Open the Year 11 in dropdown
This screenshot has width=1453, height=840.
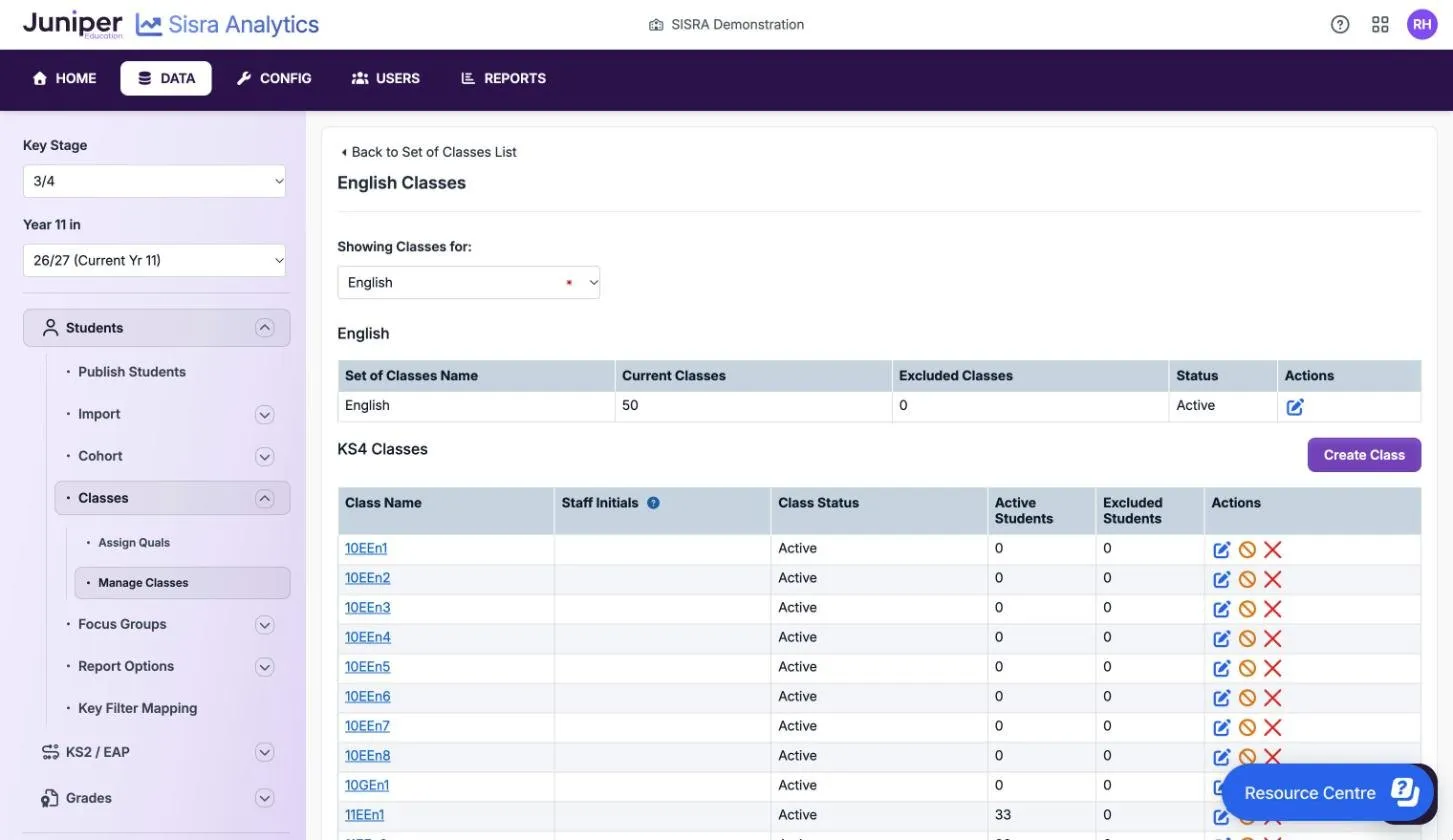coord(154,260)
